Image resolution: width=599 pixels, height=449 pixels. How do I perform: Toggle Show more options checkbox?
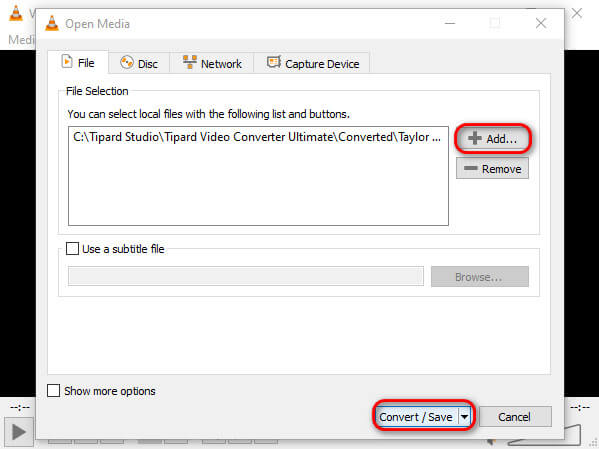click(x=53, y=391)
